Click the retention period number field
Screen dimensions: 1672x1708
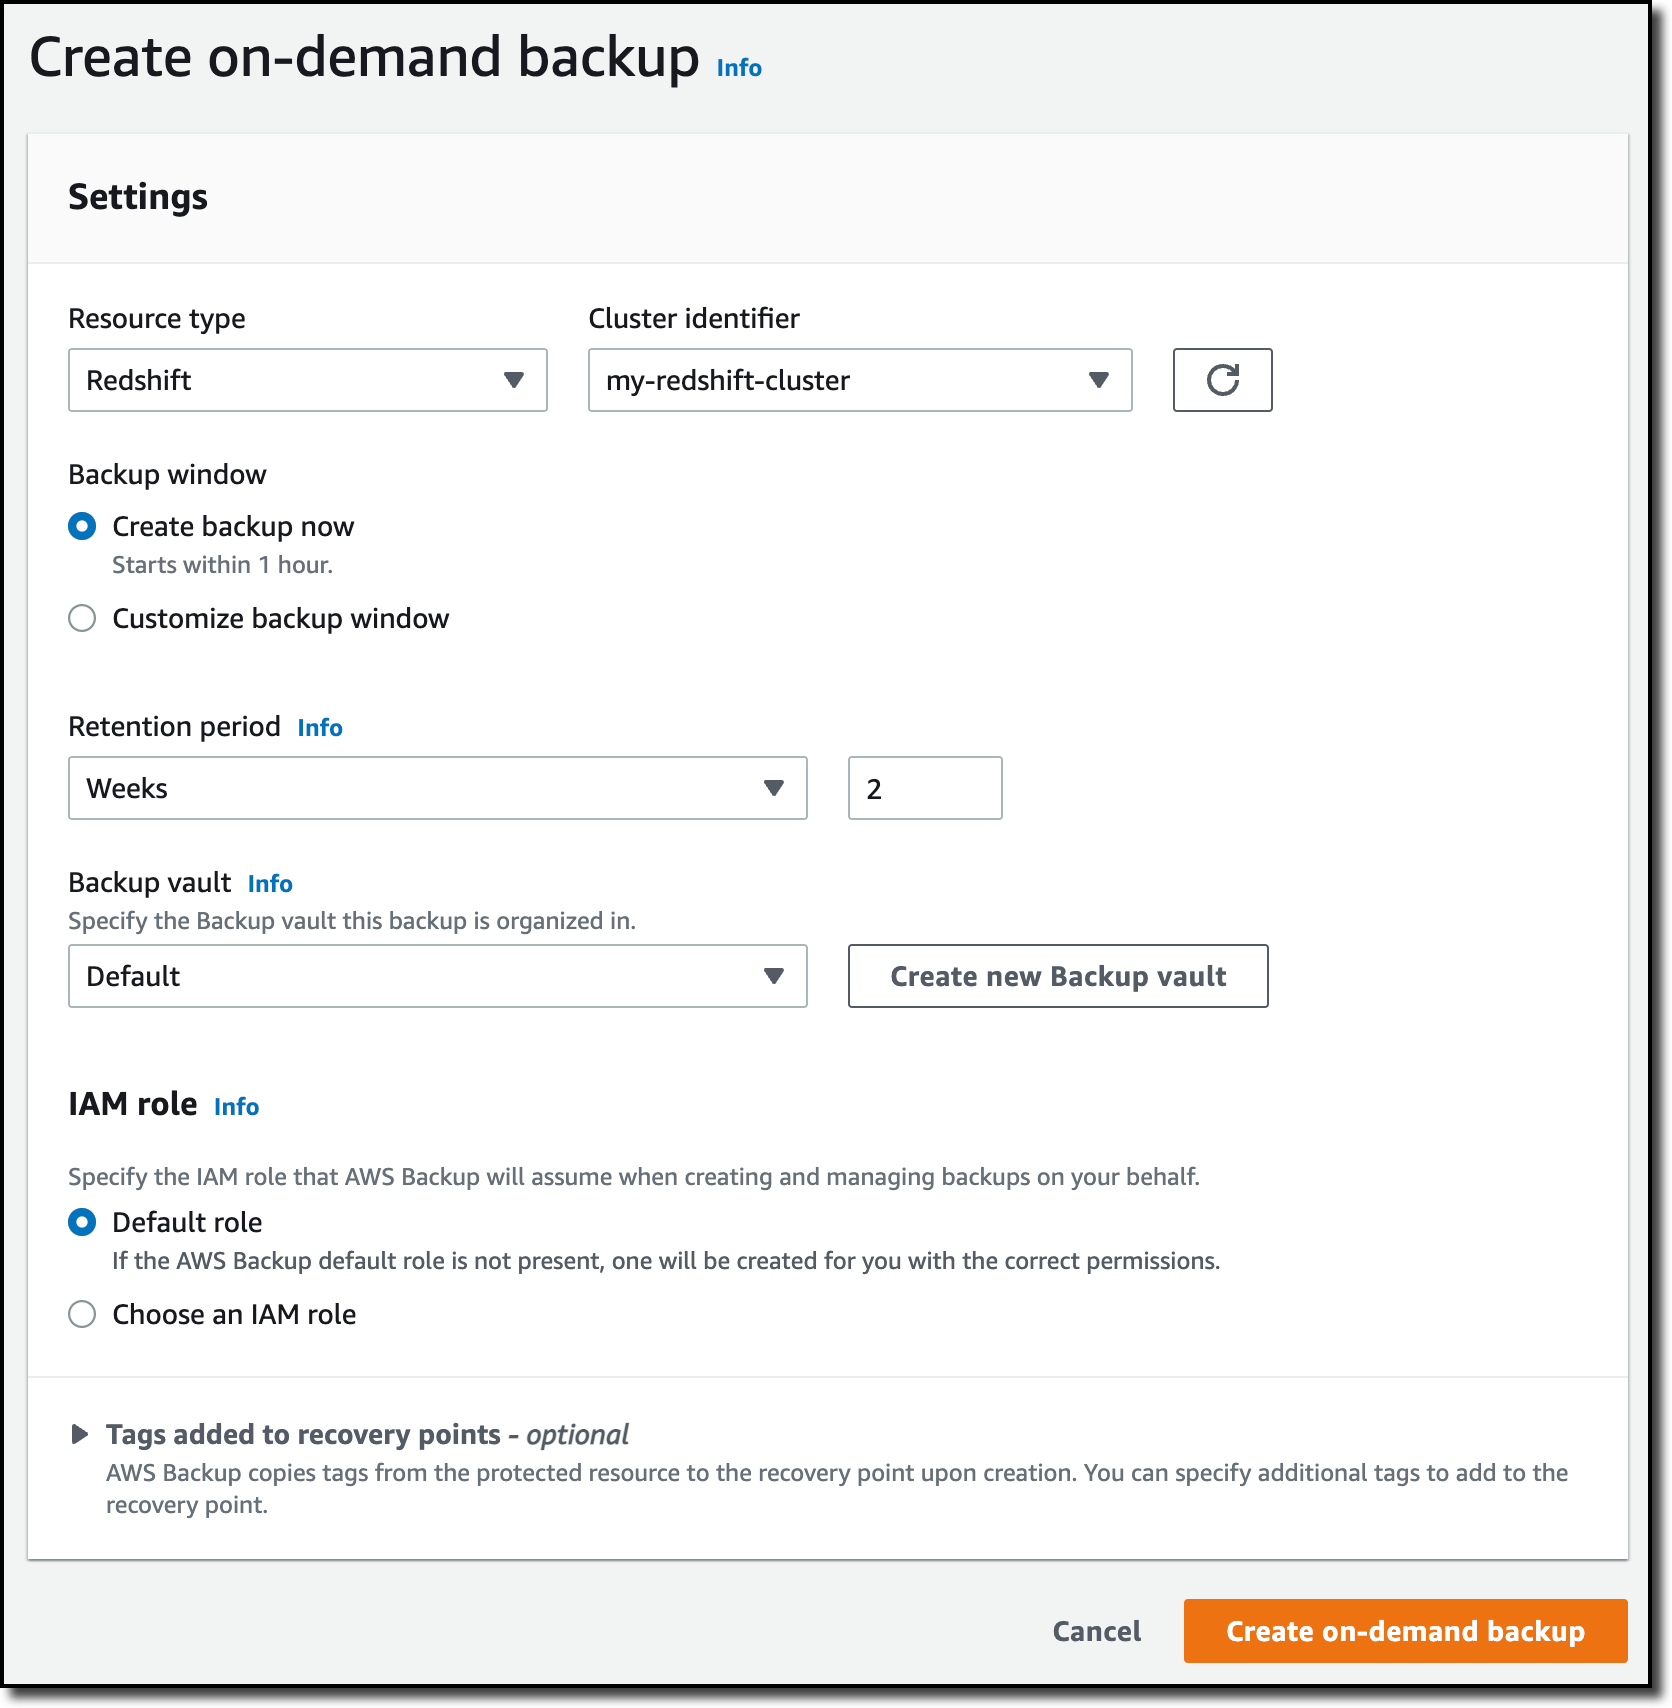point(925,788)
